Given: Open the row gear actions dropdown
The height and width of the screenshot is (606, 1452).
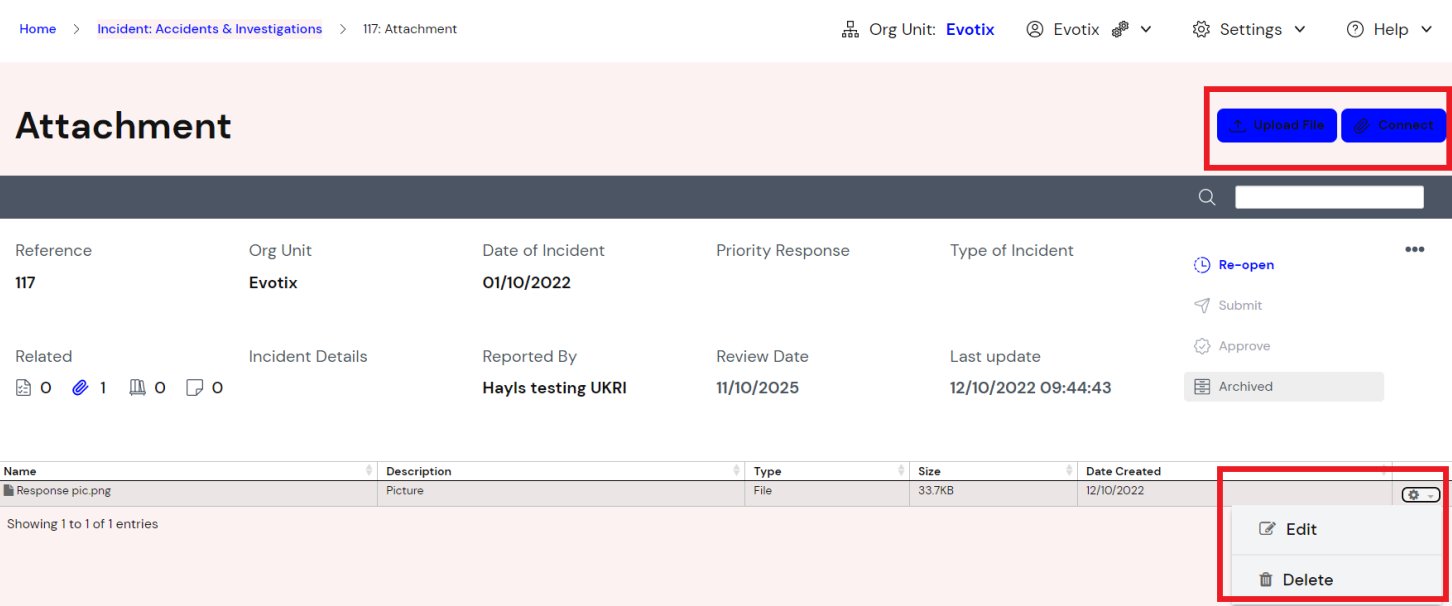Looking at the screenshot, I should pyautogui.click(x=1420, y=494).
